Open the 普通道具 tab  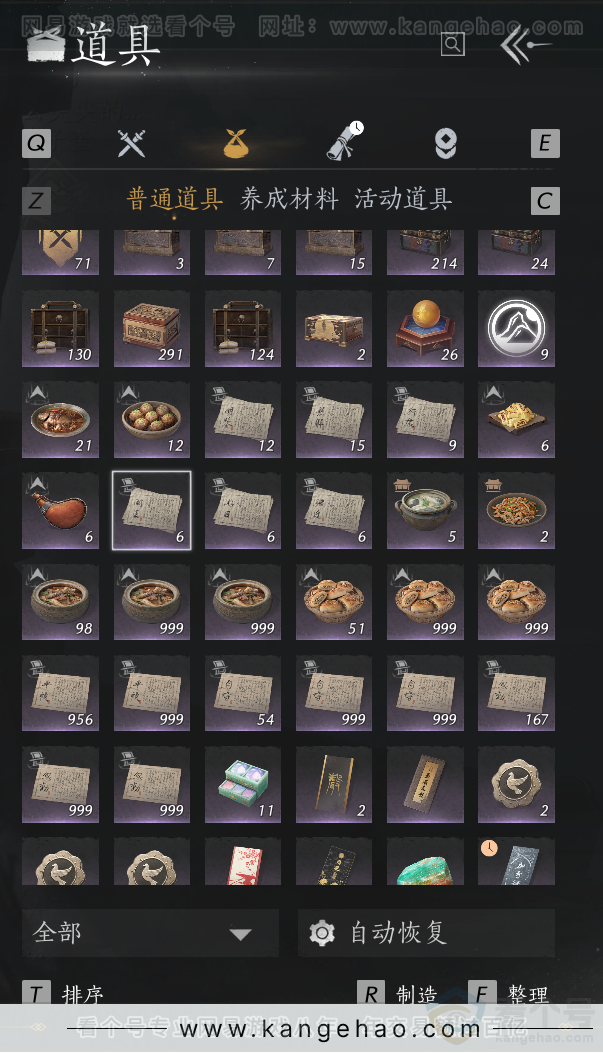(175, 199)
